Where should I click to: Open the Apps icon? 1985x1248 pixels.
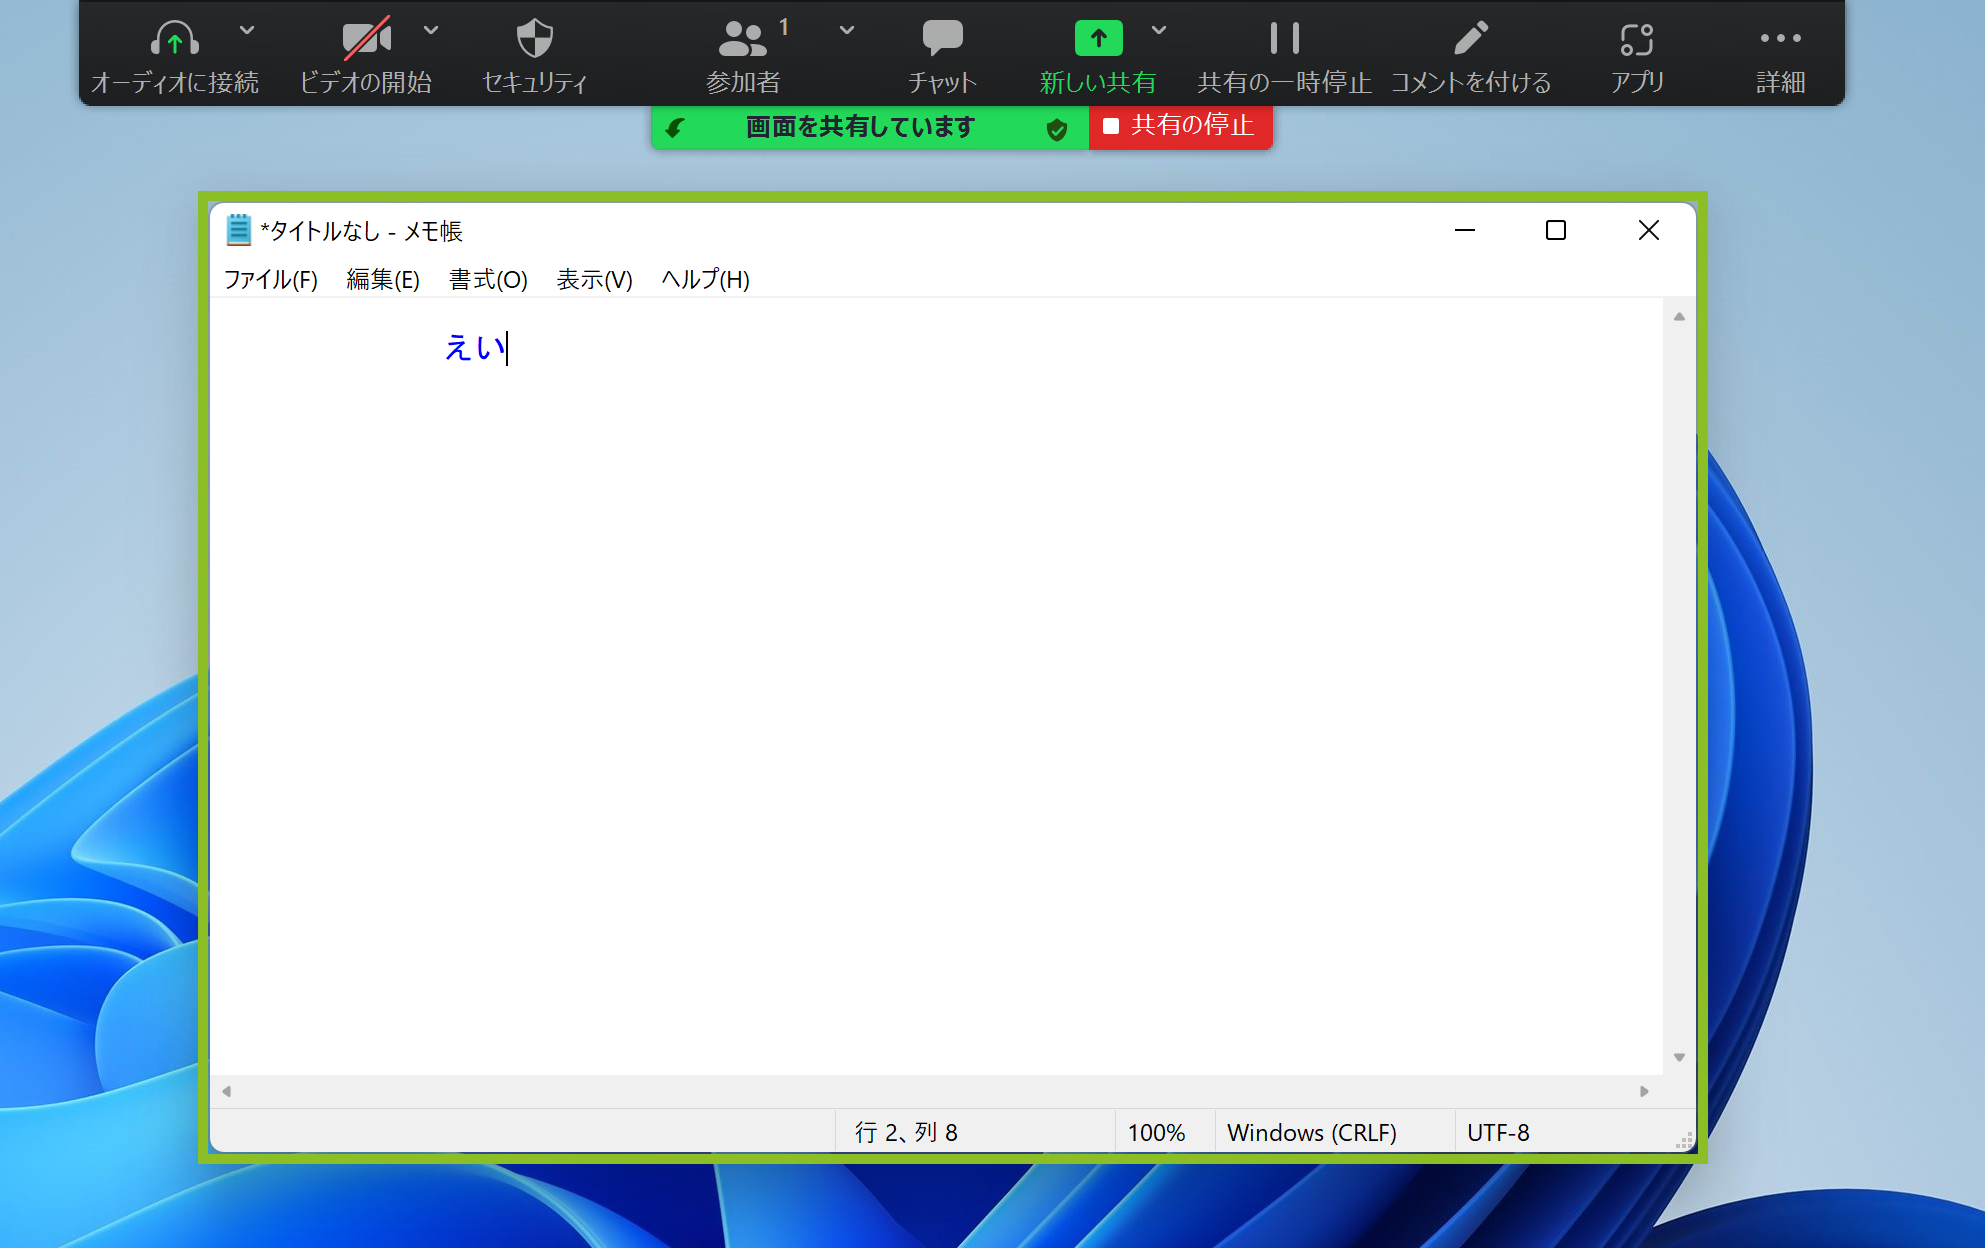pyautogui.click(x=1637, y=40)
